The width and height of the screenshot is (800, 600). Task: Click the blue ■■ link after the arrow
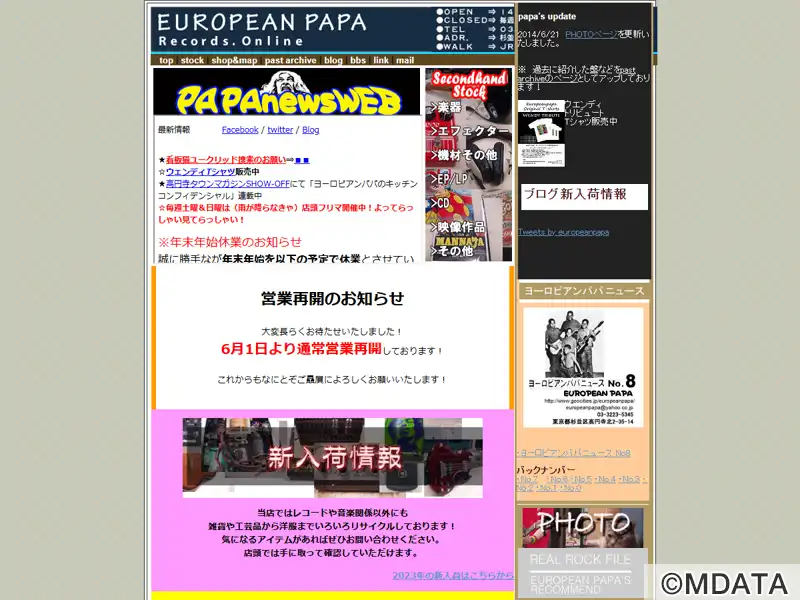pos(302,160)
